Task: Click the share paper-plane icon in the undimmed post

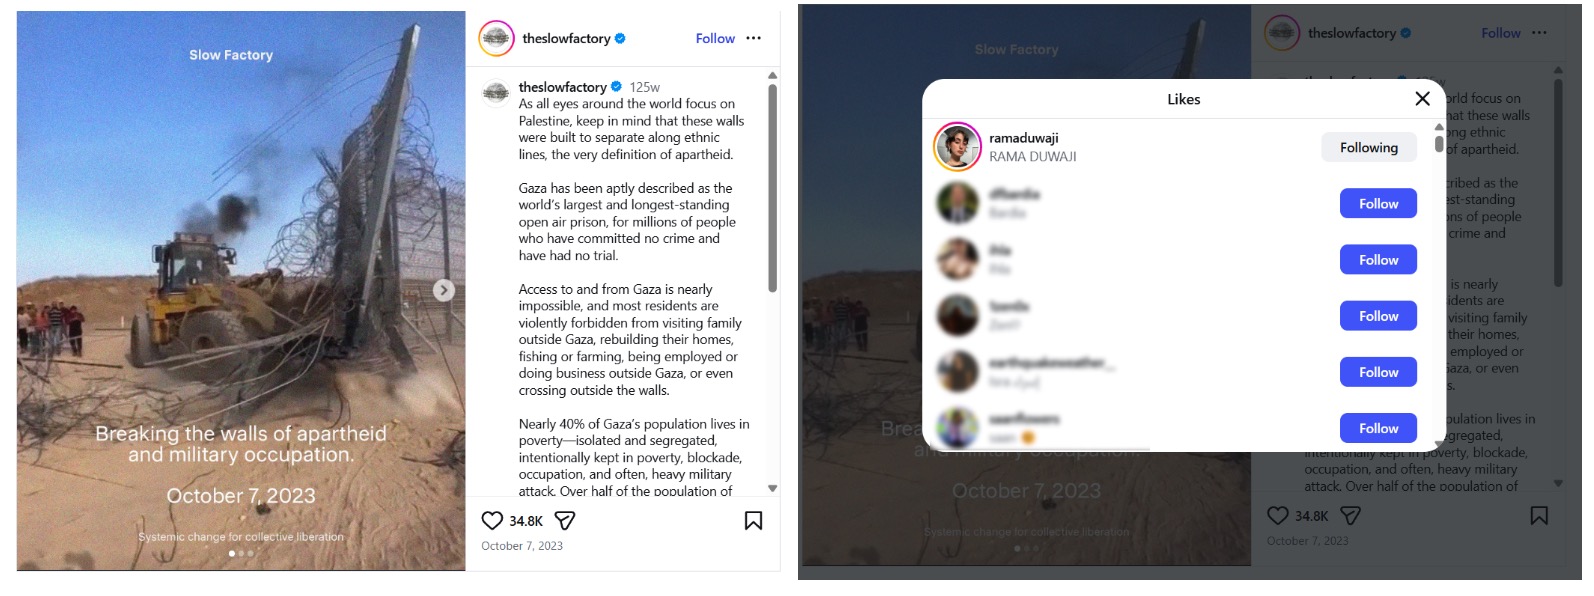Action: [564, 521]
